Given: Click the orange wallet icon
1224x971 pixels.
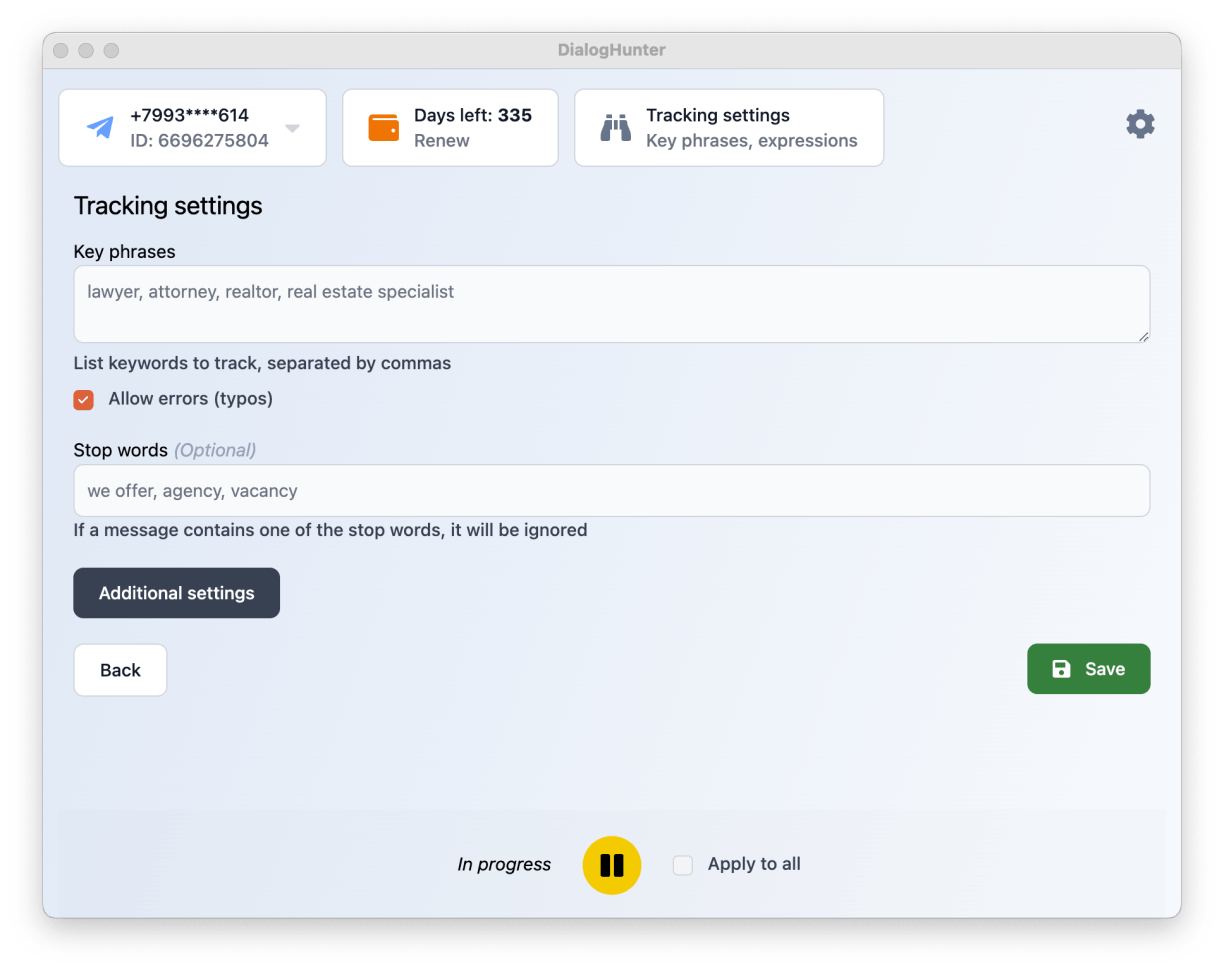Looking at the screenshot, I should (x=383, y=128).
